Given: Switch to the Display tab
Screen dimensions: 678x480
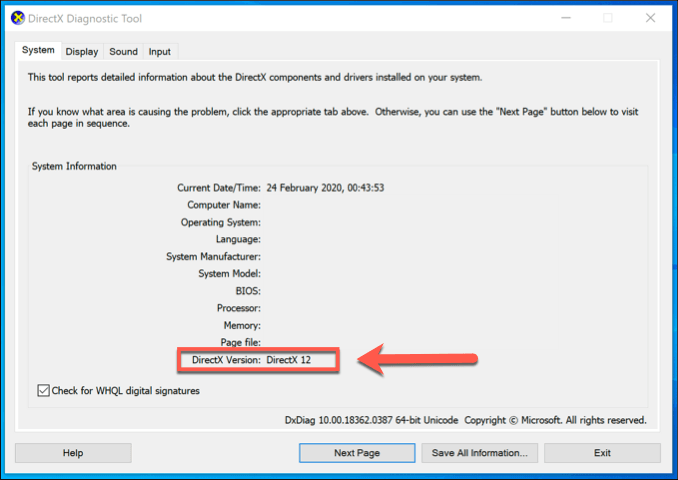Looking at the screenshot, I should [x=82, y=51].
